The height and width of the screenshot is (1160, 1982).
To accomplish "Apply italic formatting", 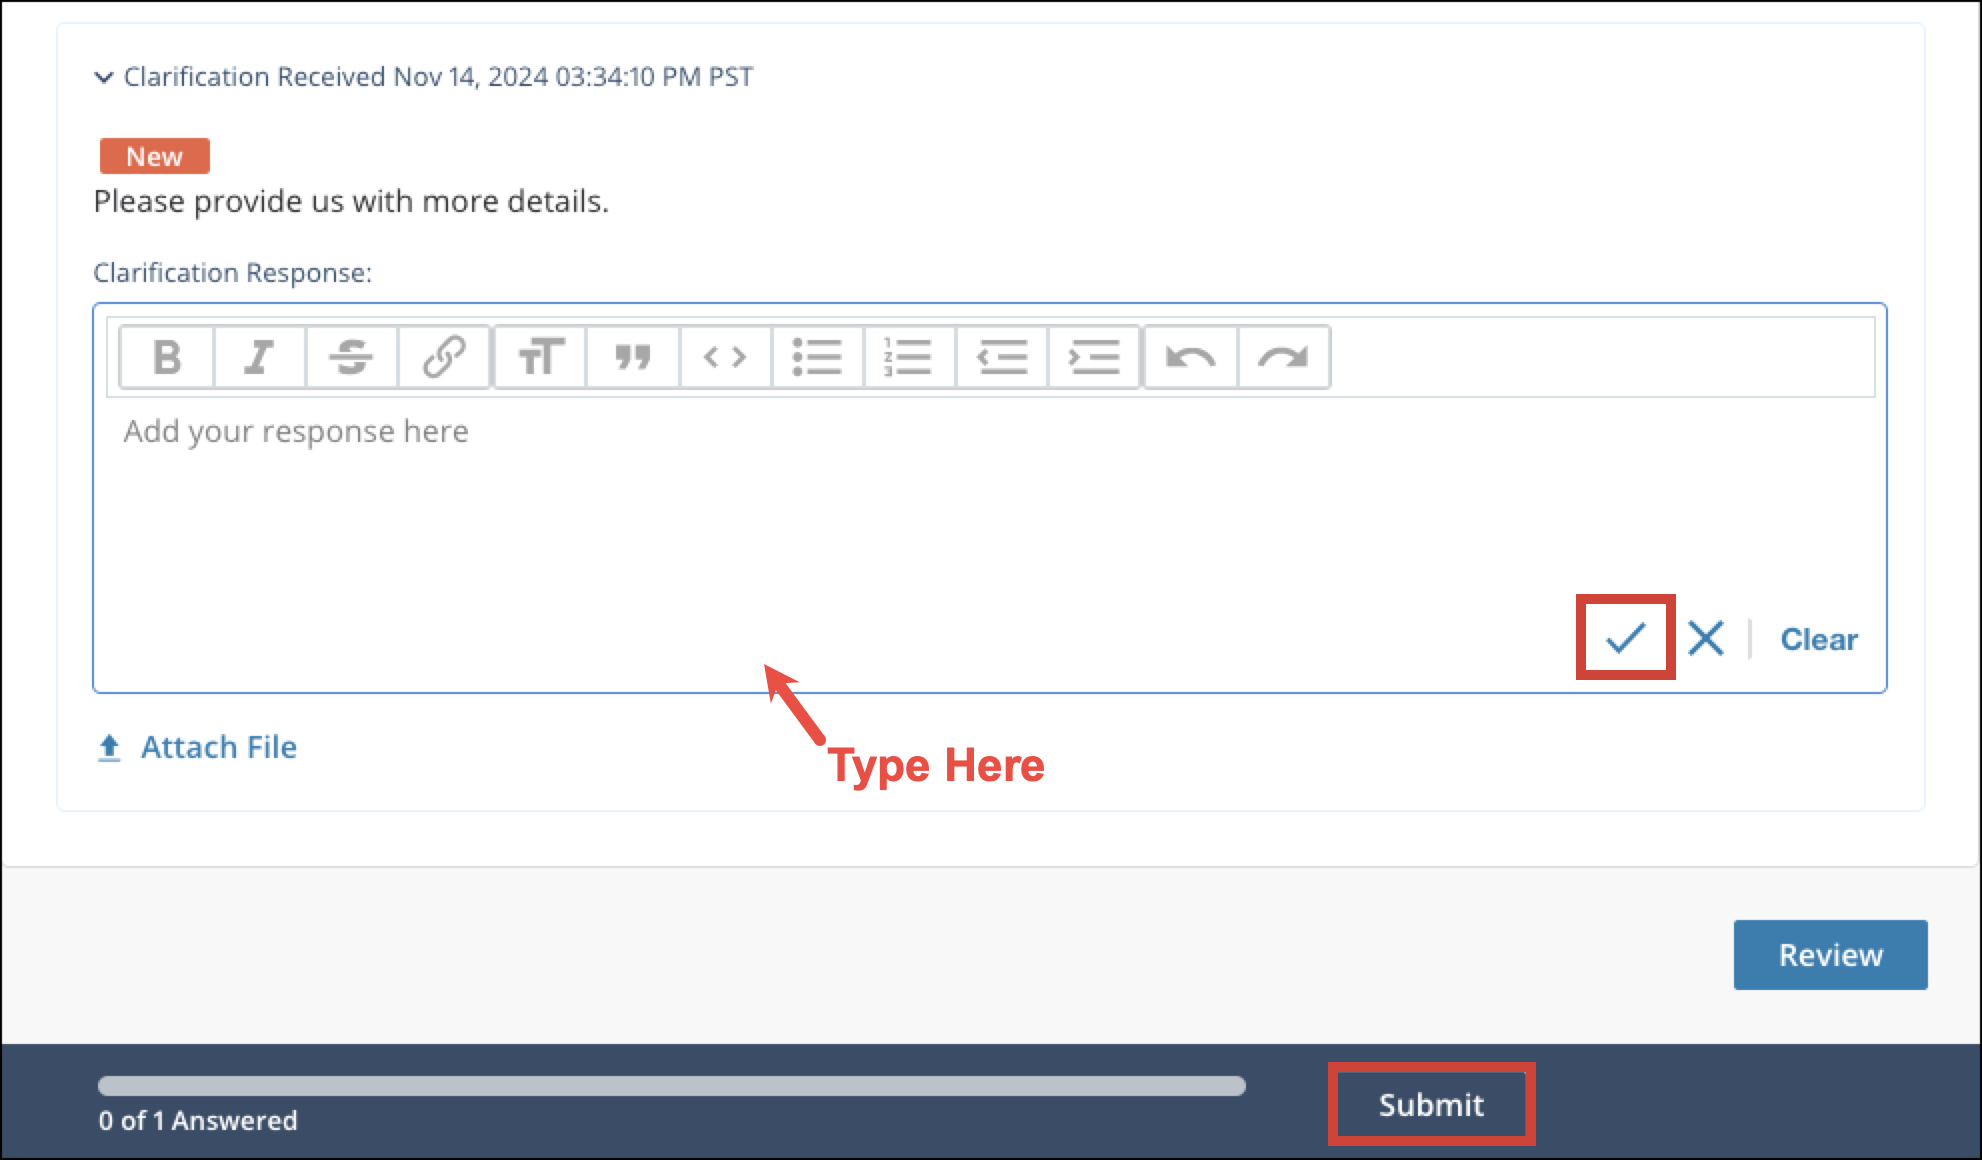I will pyautogui.click(x=259, y=357).
